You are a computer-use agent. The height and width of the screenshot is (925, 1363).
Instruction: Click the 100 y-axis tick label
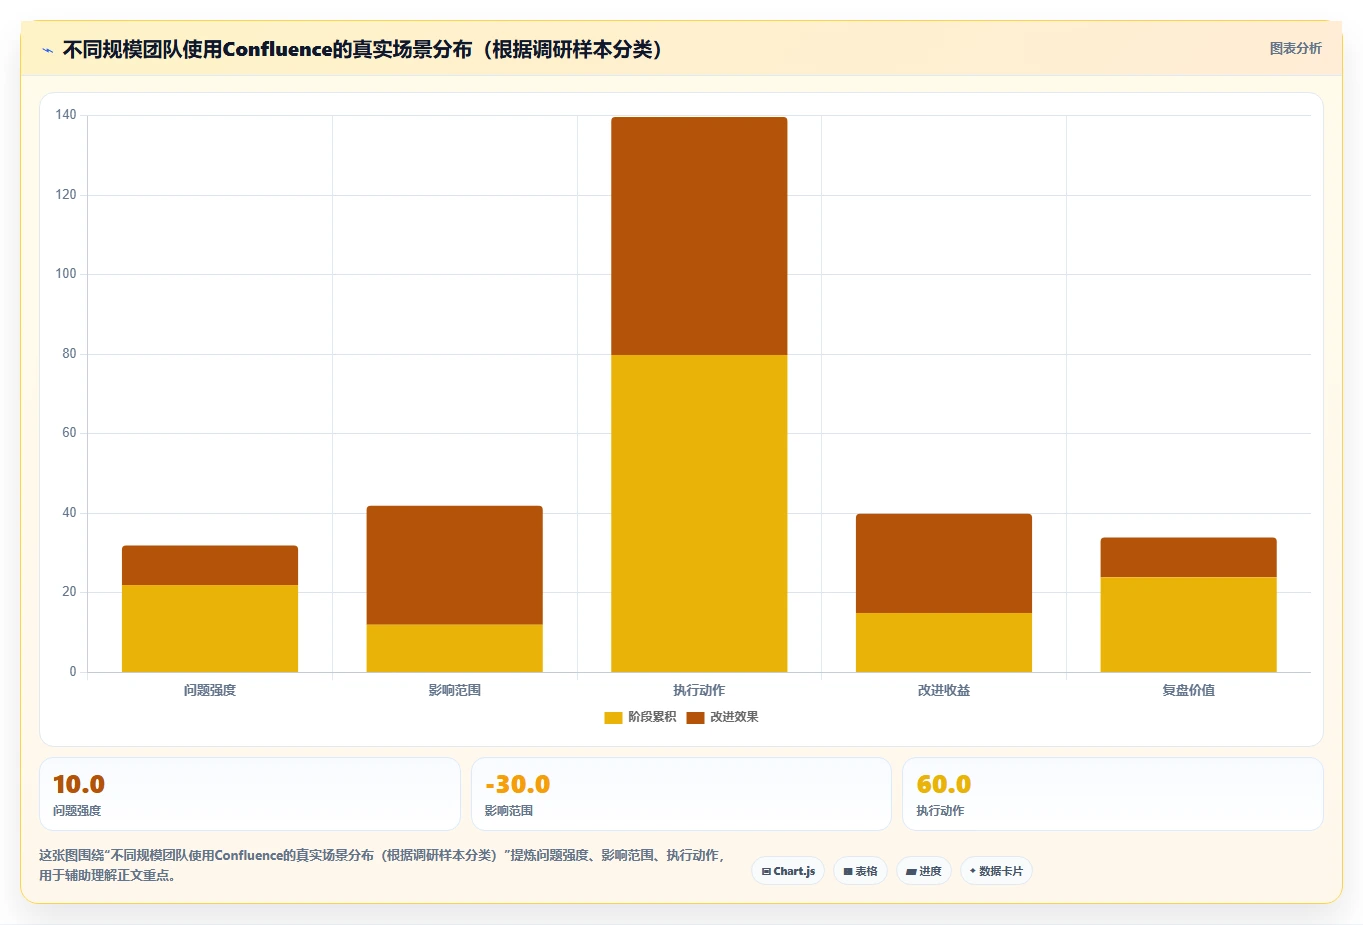66,274
